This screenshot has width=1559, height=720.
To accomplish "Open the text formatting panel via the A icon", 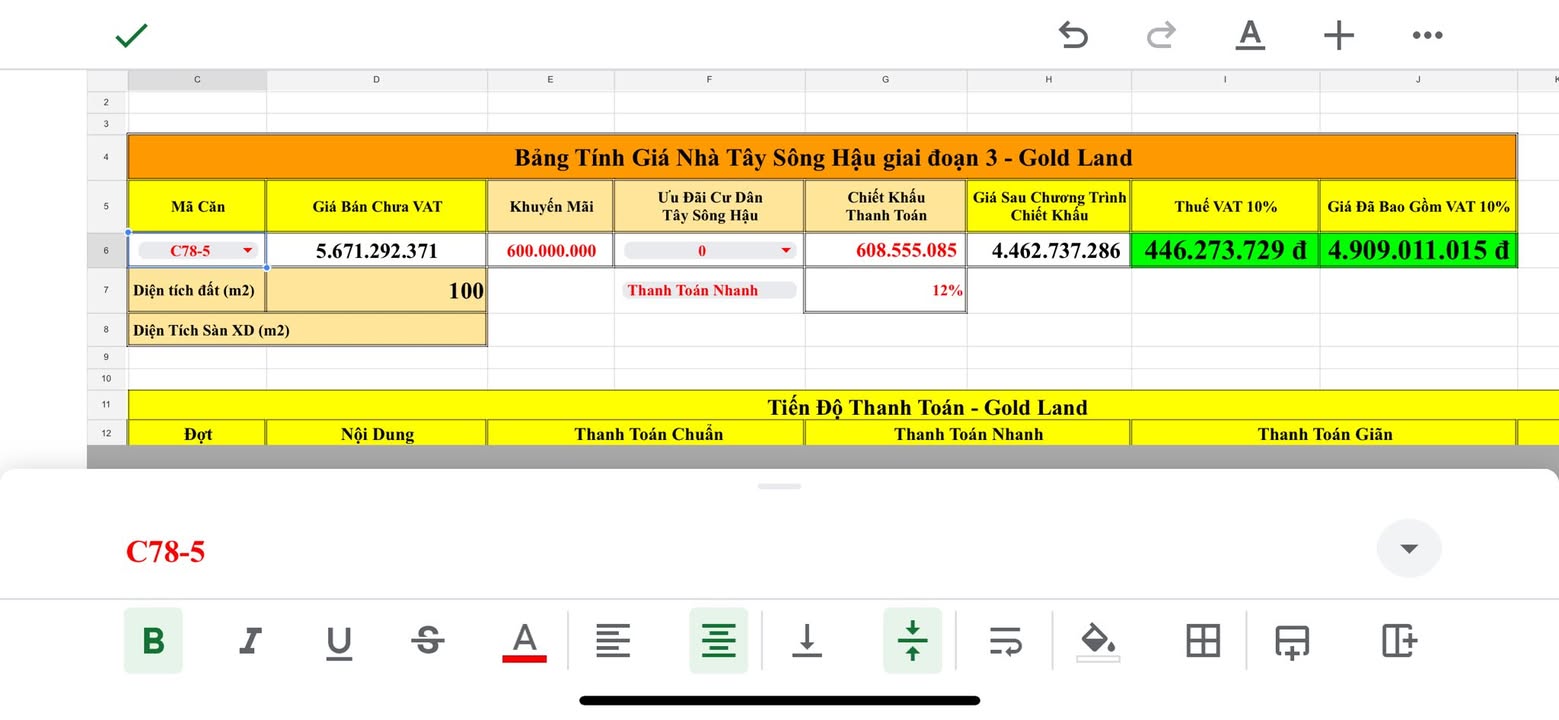I will [1249, 35].
